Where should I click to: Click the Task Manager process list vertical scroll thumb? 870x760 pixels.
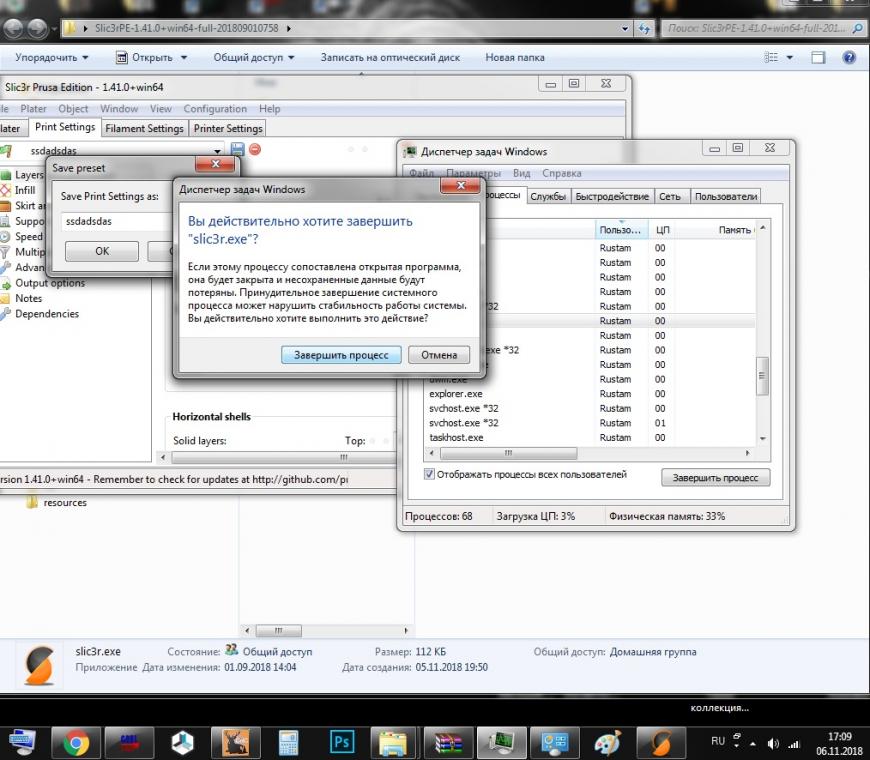tap(762, 376)
